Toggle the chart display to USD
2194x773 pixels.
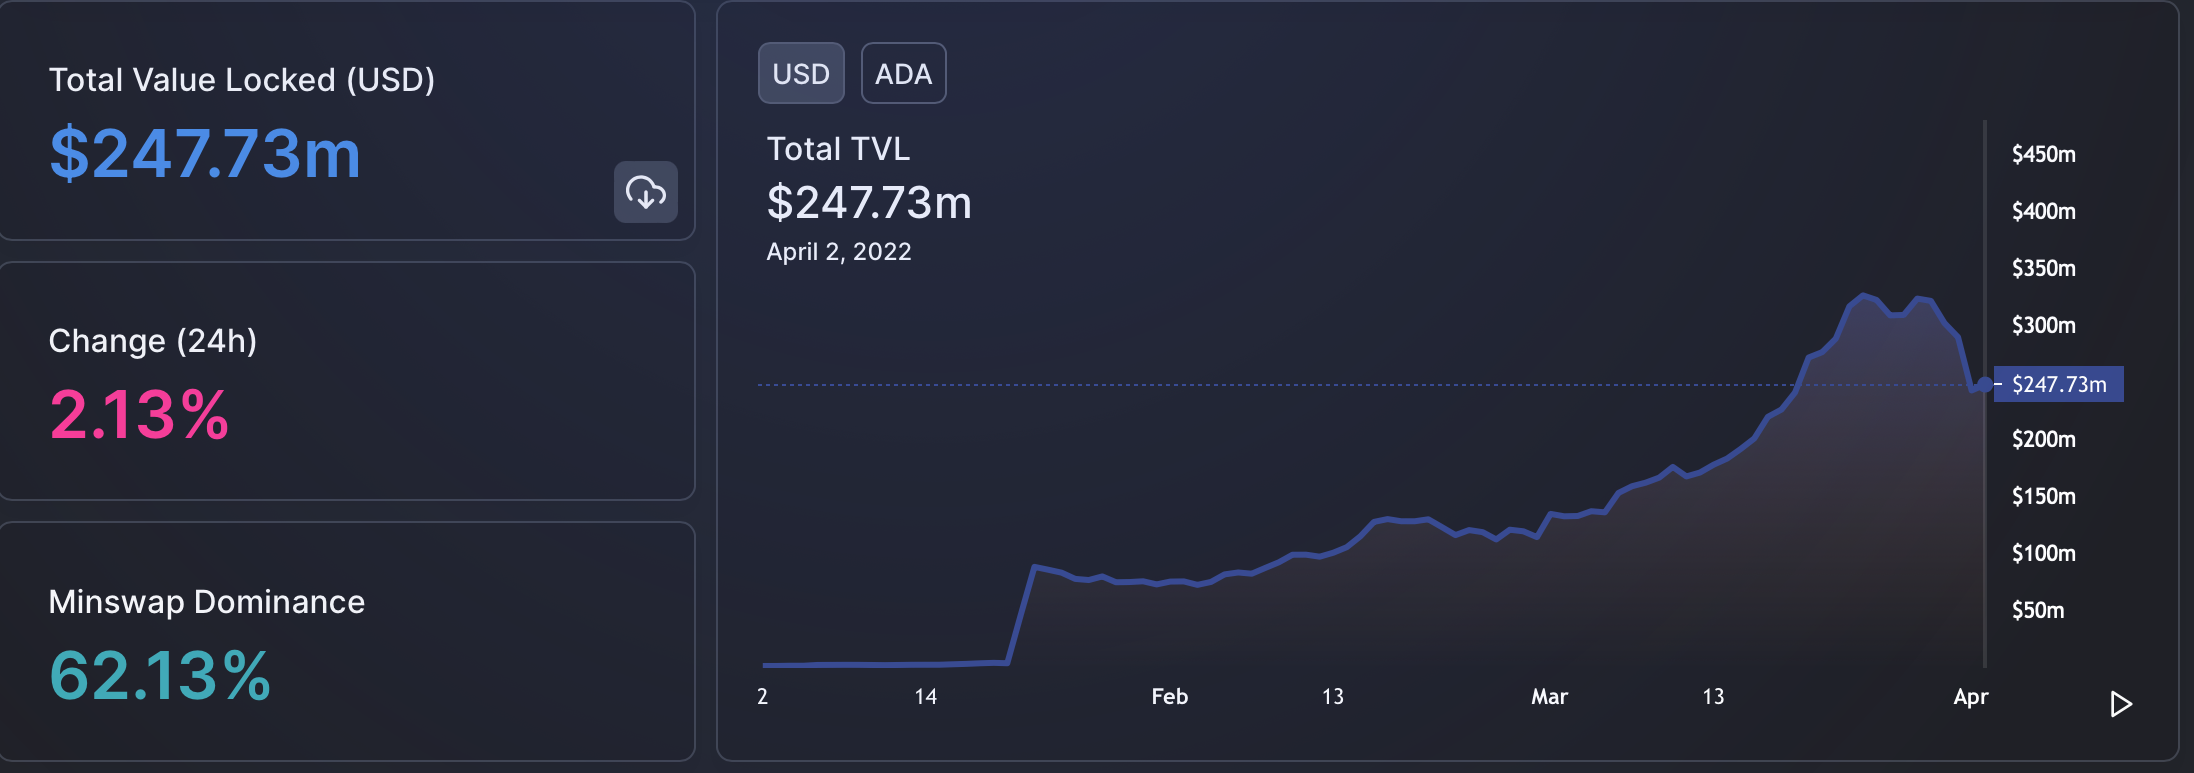tap(801, 72)
